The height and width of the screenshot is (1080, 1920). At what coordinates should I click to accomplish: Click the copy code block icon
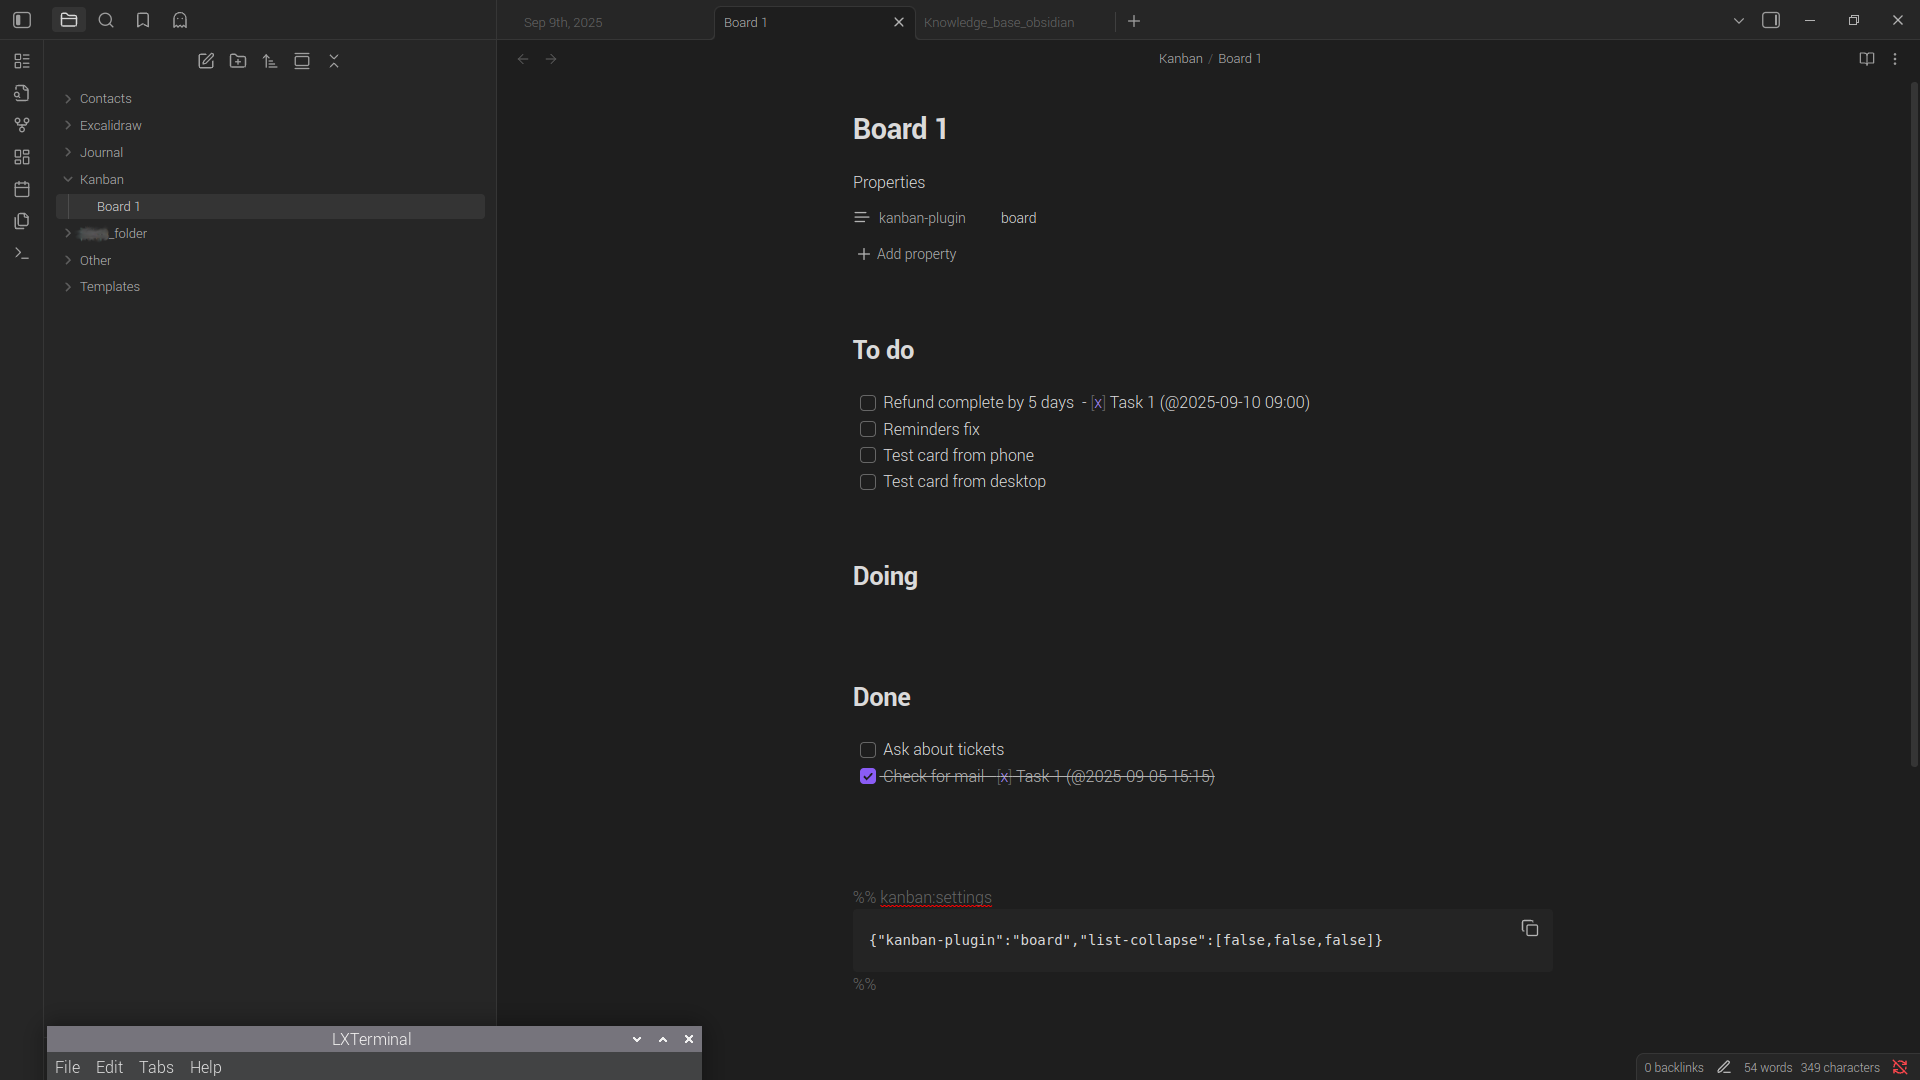1529,928
